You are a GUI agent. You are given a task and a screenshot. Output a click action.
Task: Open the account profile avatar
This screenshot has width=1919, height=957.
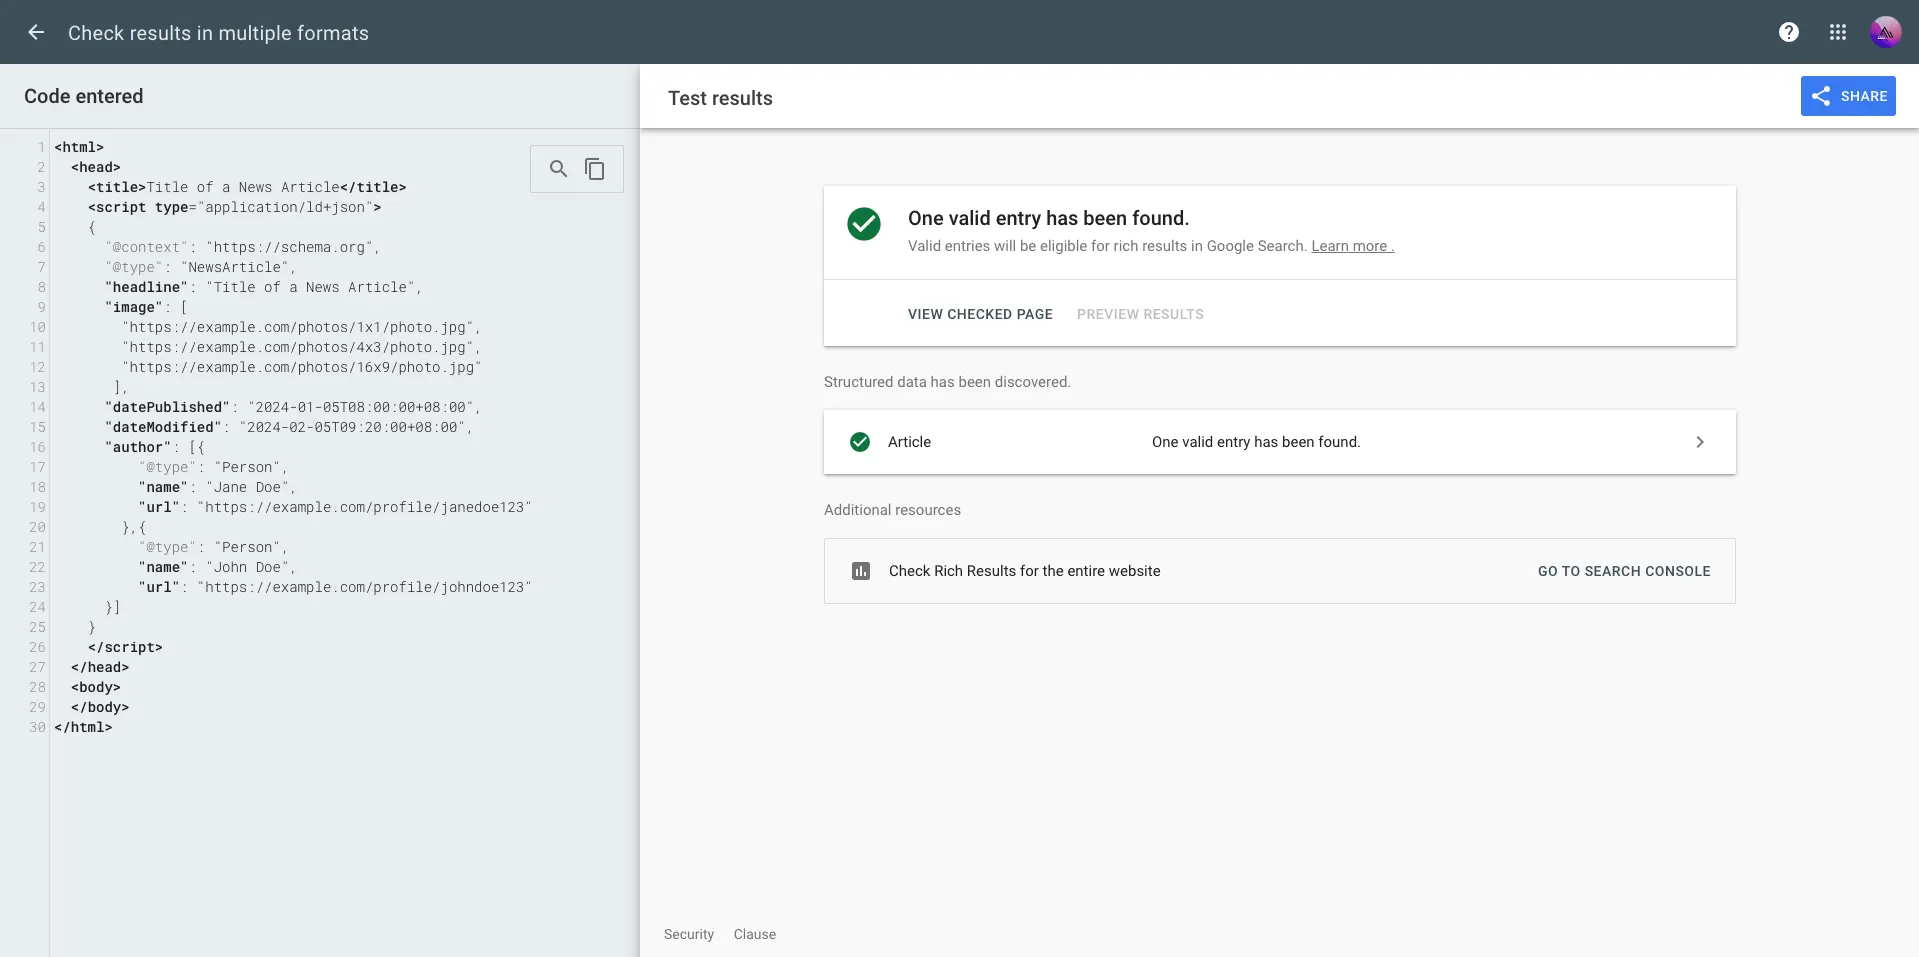tap(1885, 32)
